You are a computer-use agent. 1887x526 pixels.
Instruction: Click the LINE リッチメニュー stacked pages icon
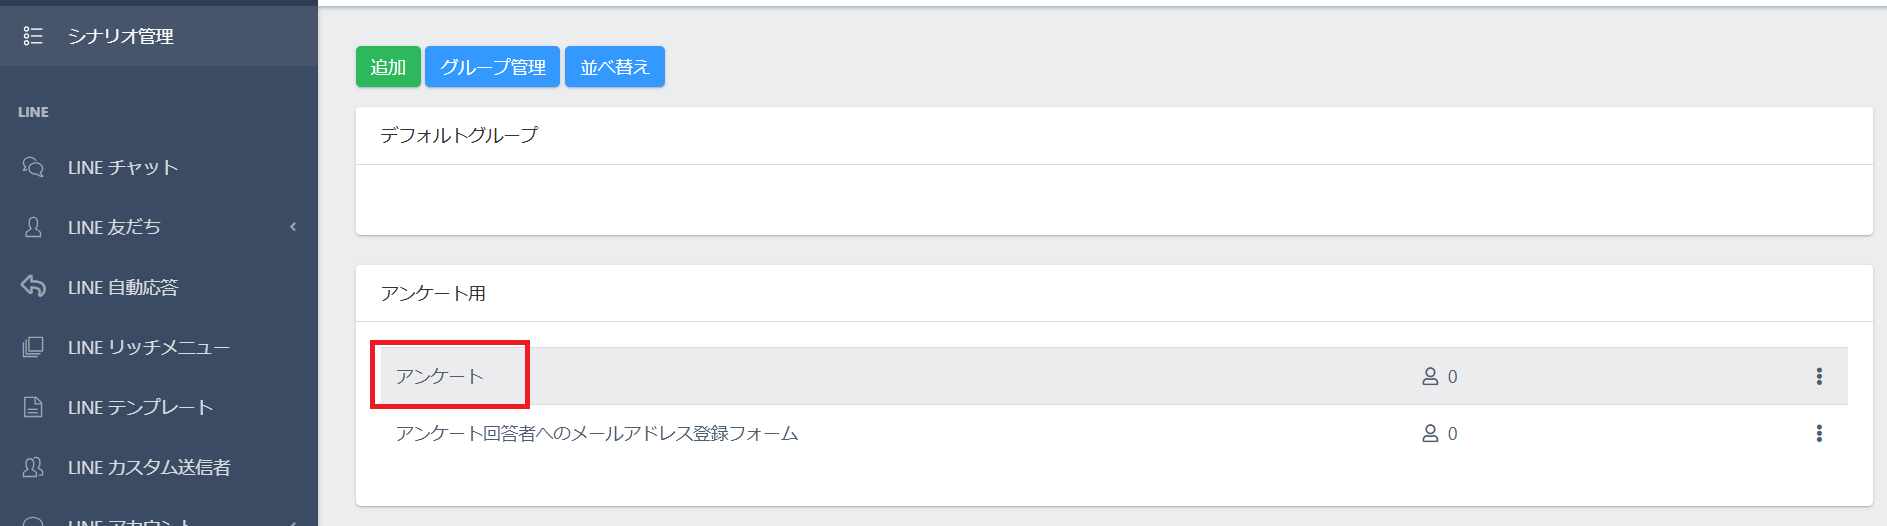[x=33, y=347]
